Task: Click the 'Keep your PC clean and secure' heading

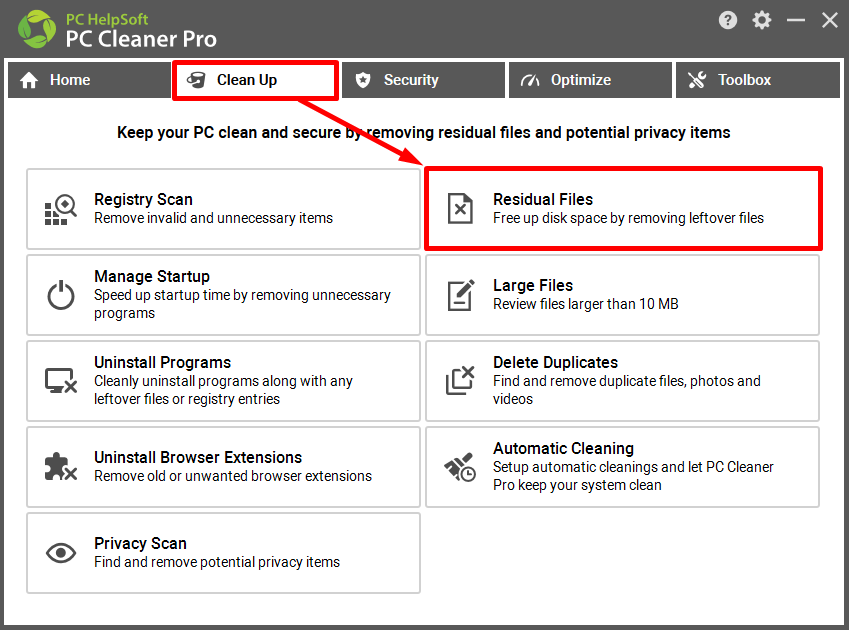Action: coord(423,133)
